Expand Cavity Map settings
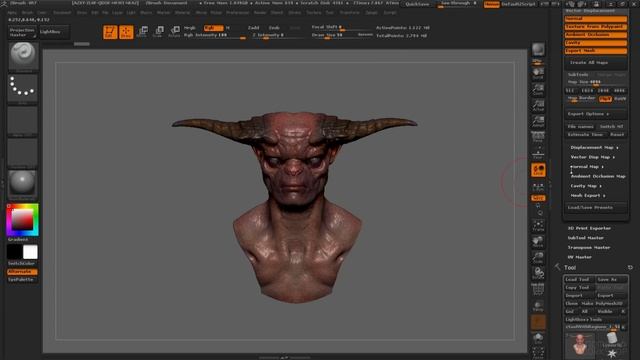This screenshot has width=640, height=360. point(586,186)
